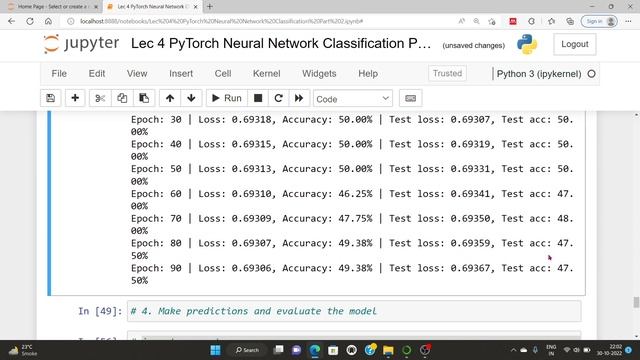Screen dimensions: 640x360
Task: Click Sign in button in browser
Action: (599, 21)
